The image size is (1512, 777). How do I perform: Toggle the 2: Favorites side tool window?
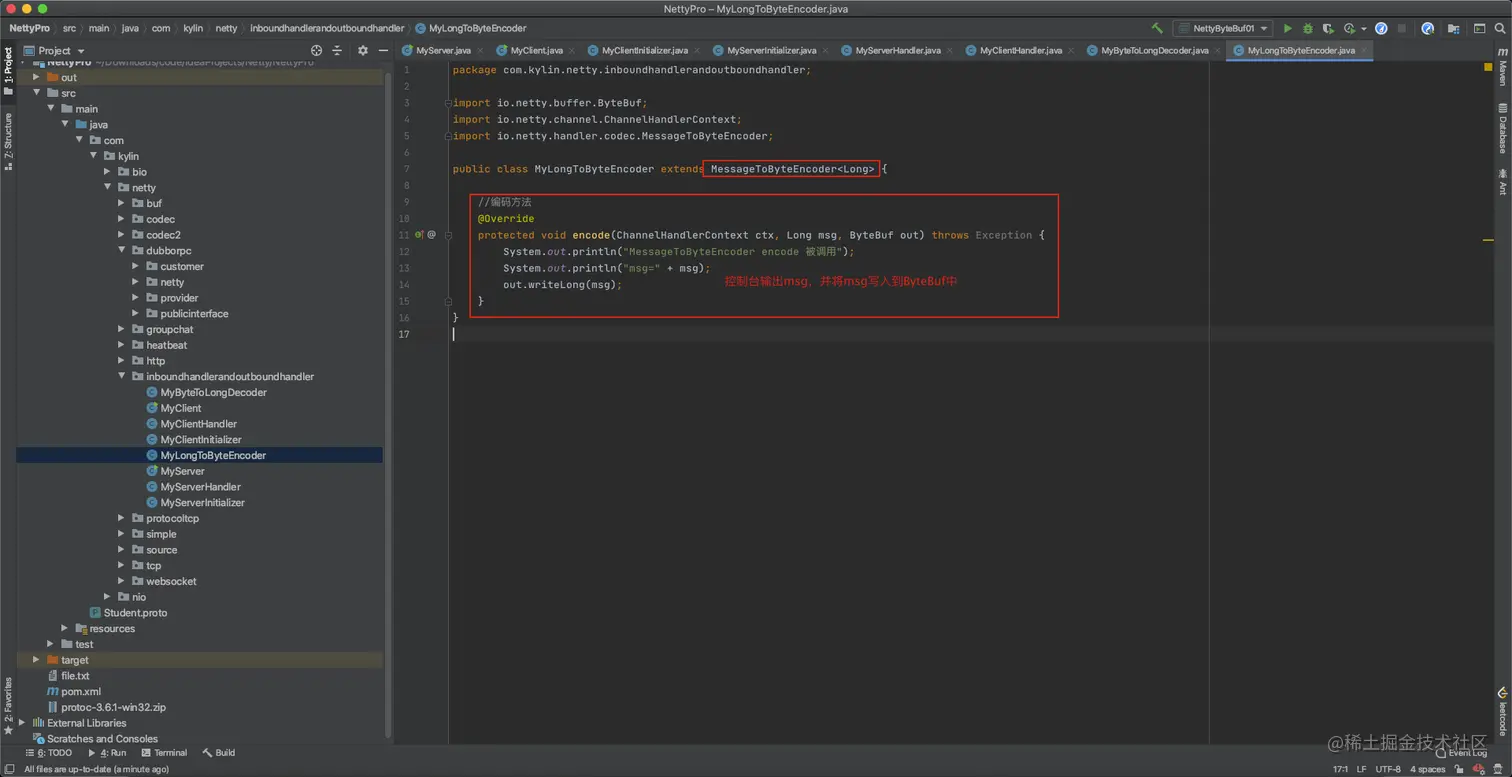tap(8, 705)
